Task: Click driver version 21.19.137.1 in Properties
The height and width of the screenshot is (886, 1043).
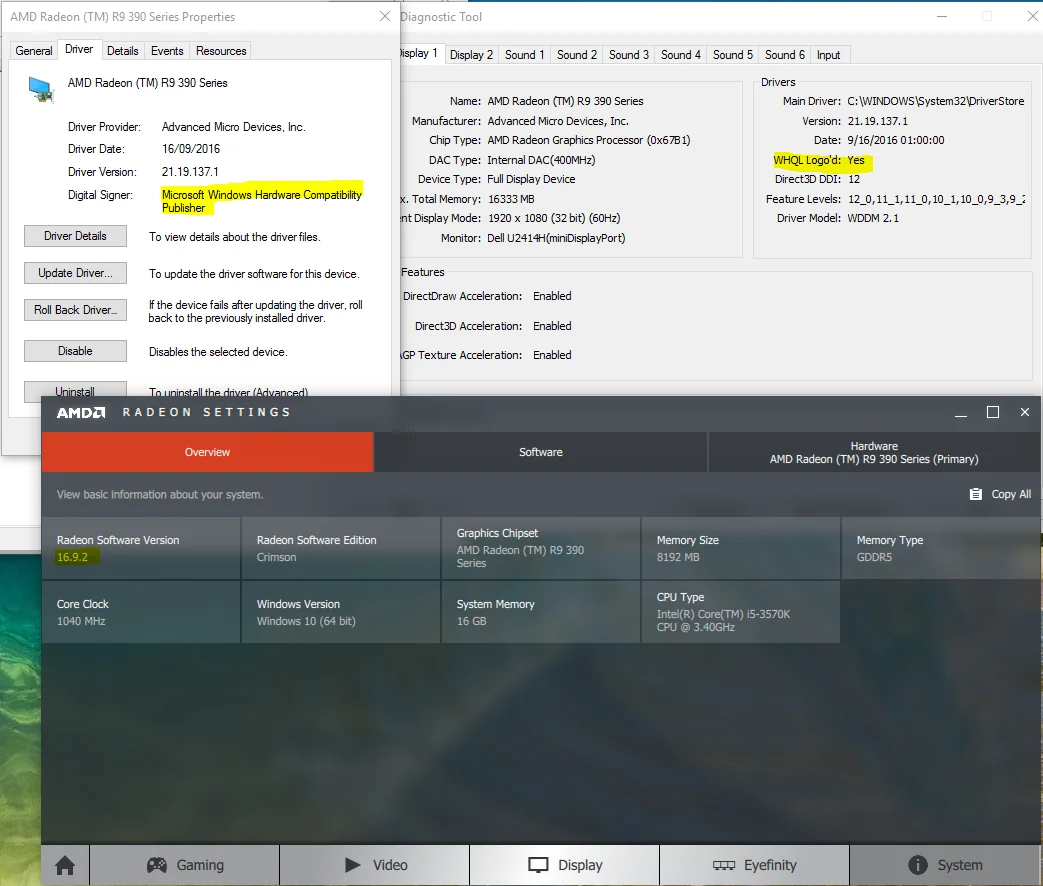Action: click(x=190, y=172)
